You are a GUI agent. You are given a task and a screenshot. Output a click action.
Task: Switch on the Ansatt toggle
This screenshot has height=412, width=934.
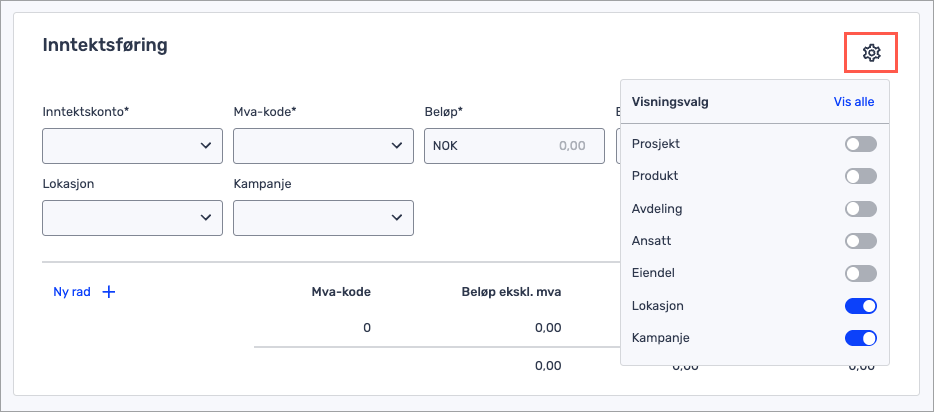pos(860,241)
